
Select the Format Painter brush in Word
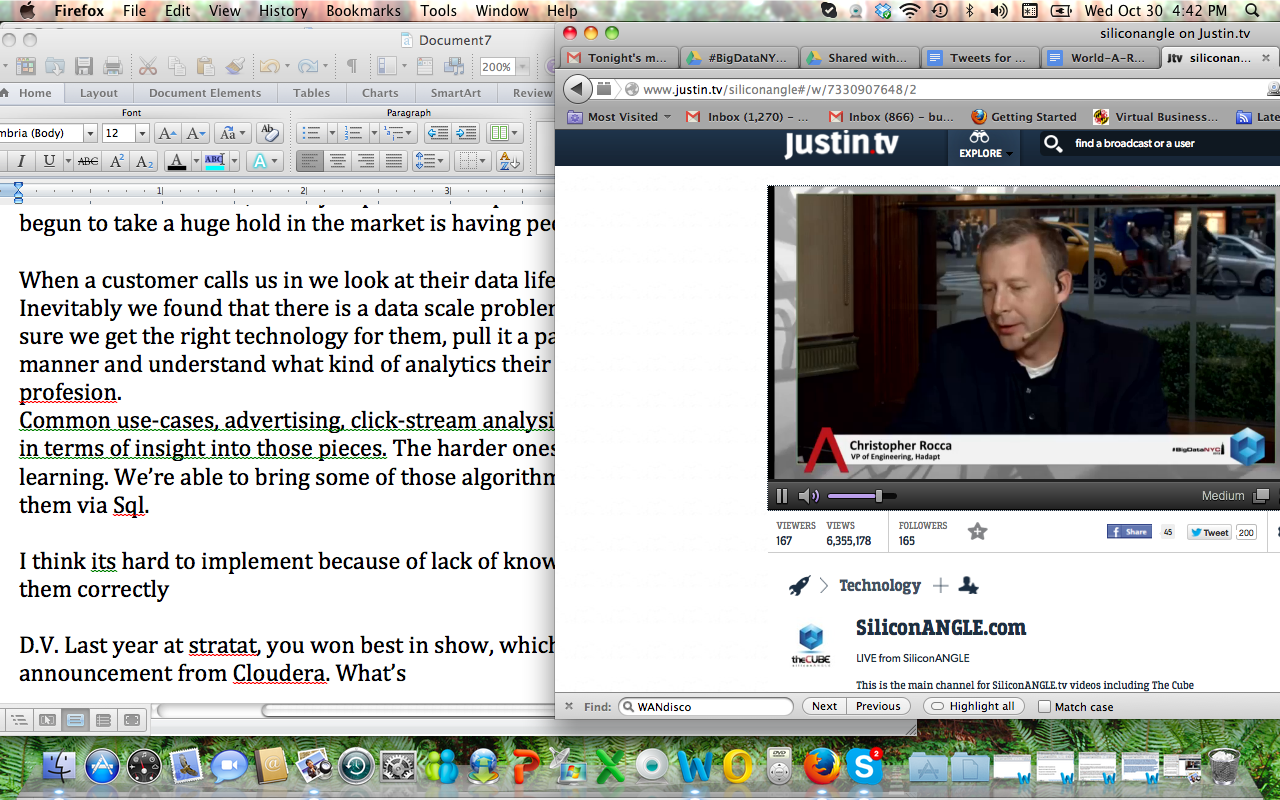click(x=235, y=67)
